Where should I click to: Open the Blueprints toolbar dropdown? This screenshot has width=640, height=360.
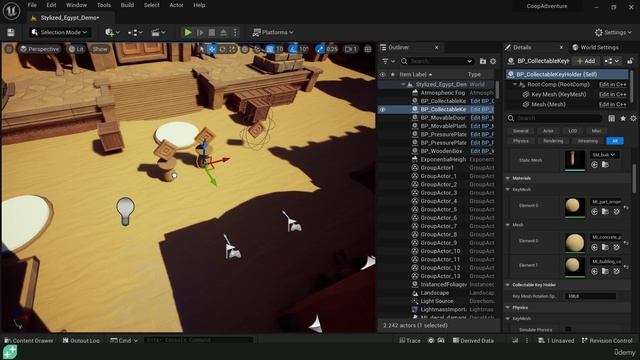pos(135,32)
